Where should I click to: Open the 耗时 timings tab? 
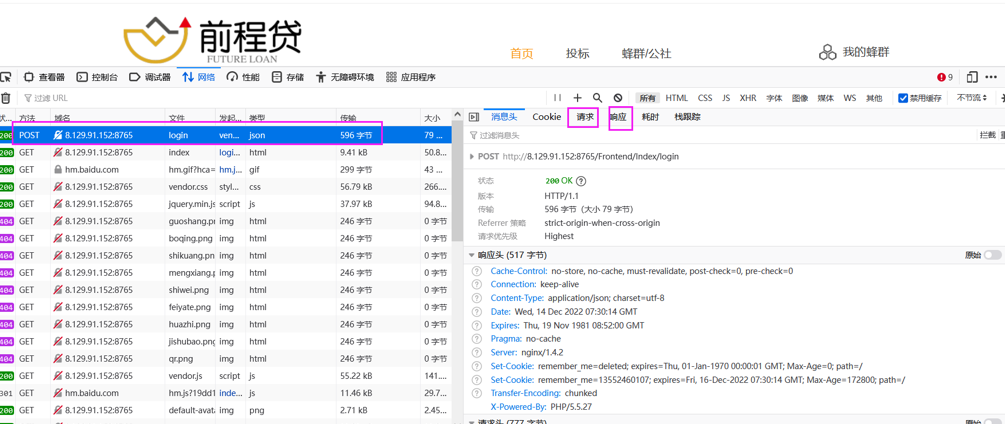click(x=650, y=117)
